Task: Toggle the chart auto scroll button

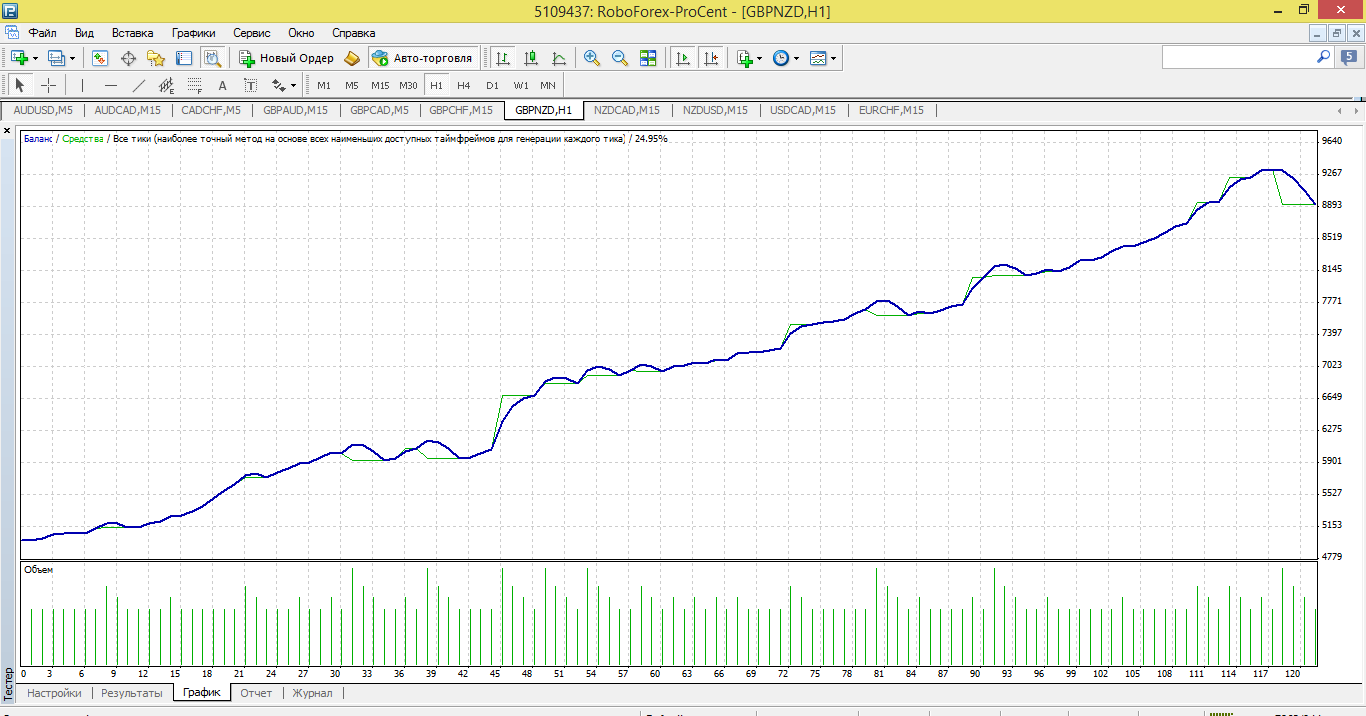Action: coord(683,58)
